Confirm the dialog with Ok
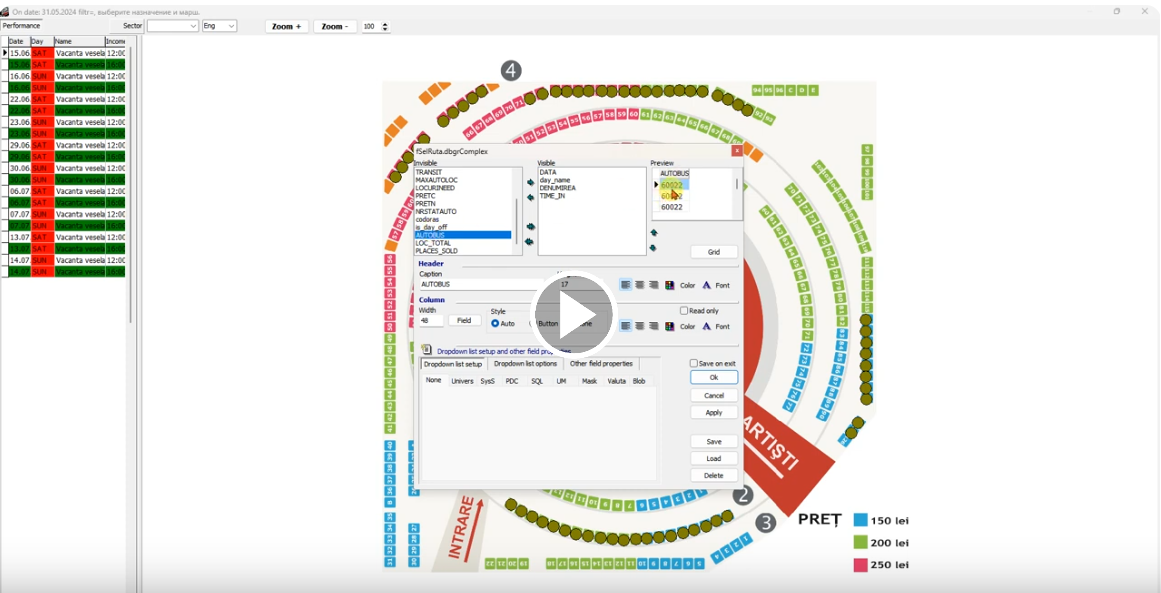 714,378
